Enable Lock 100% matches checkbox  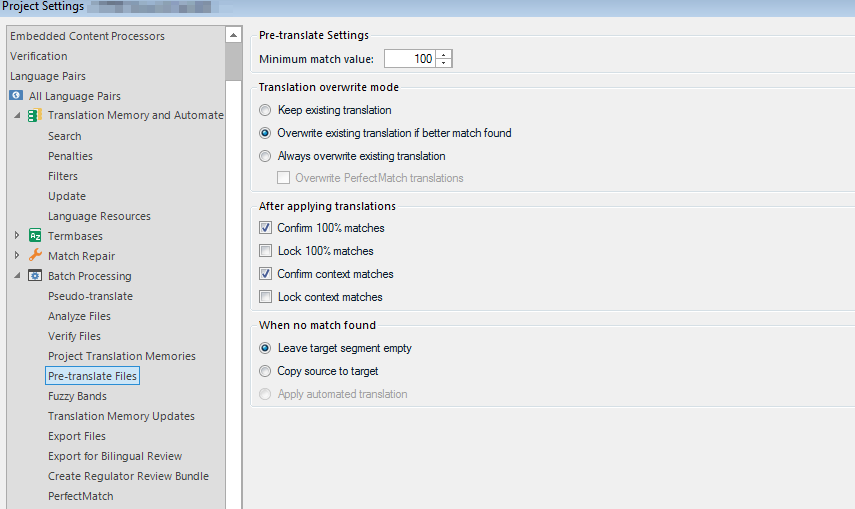point(265,251)
